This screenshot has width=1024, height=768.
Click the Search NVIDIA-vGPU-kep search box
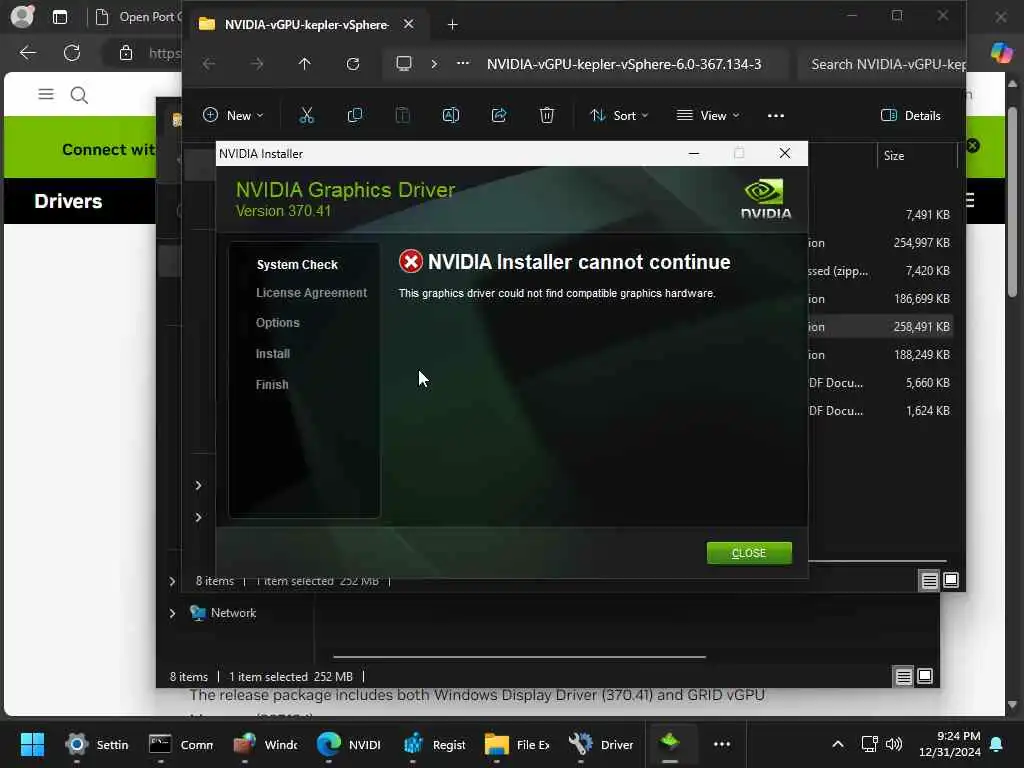coord(881,64)
